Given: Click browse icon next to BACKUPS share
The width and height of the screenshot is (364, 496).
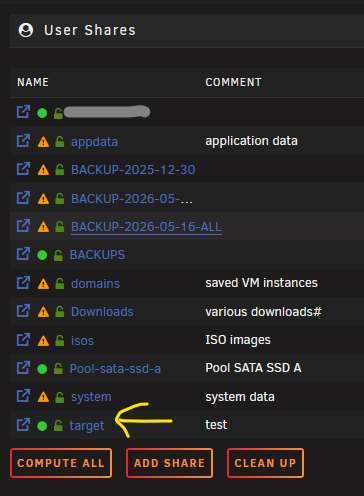Looking at the screenshot, I should [x=23, y=254].
